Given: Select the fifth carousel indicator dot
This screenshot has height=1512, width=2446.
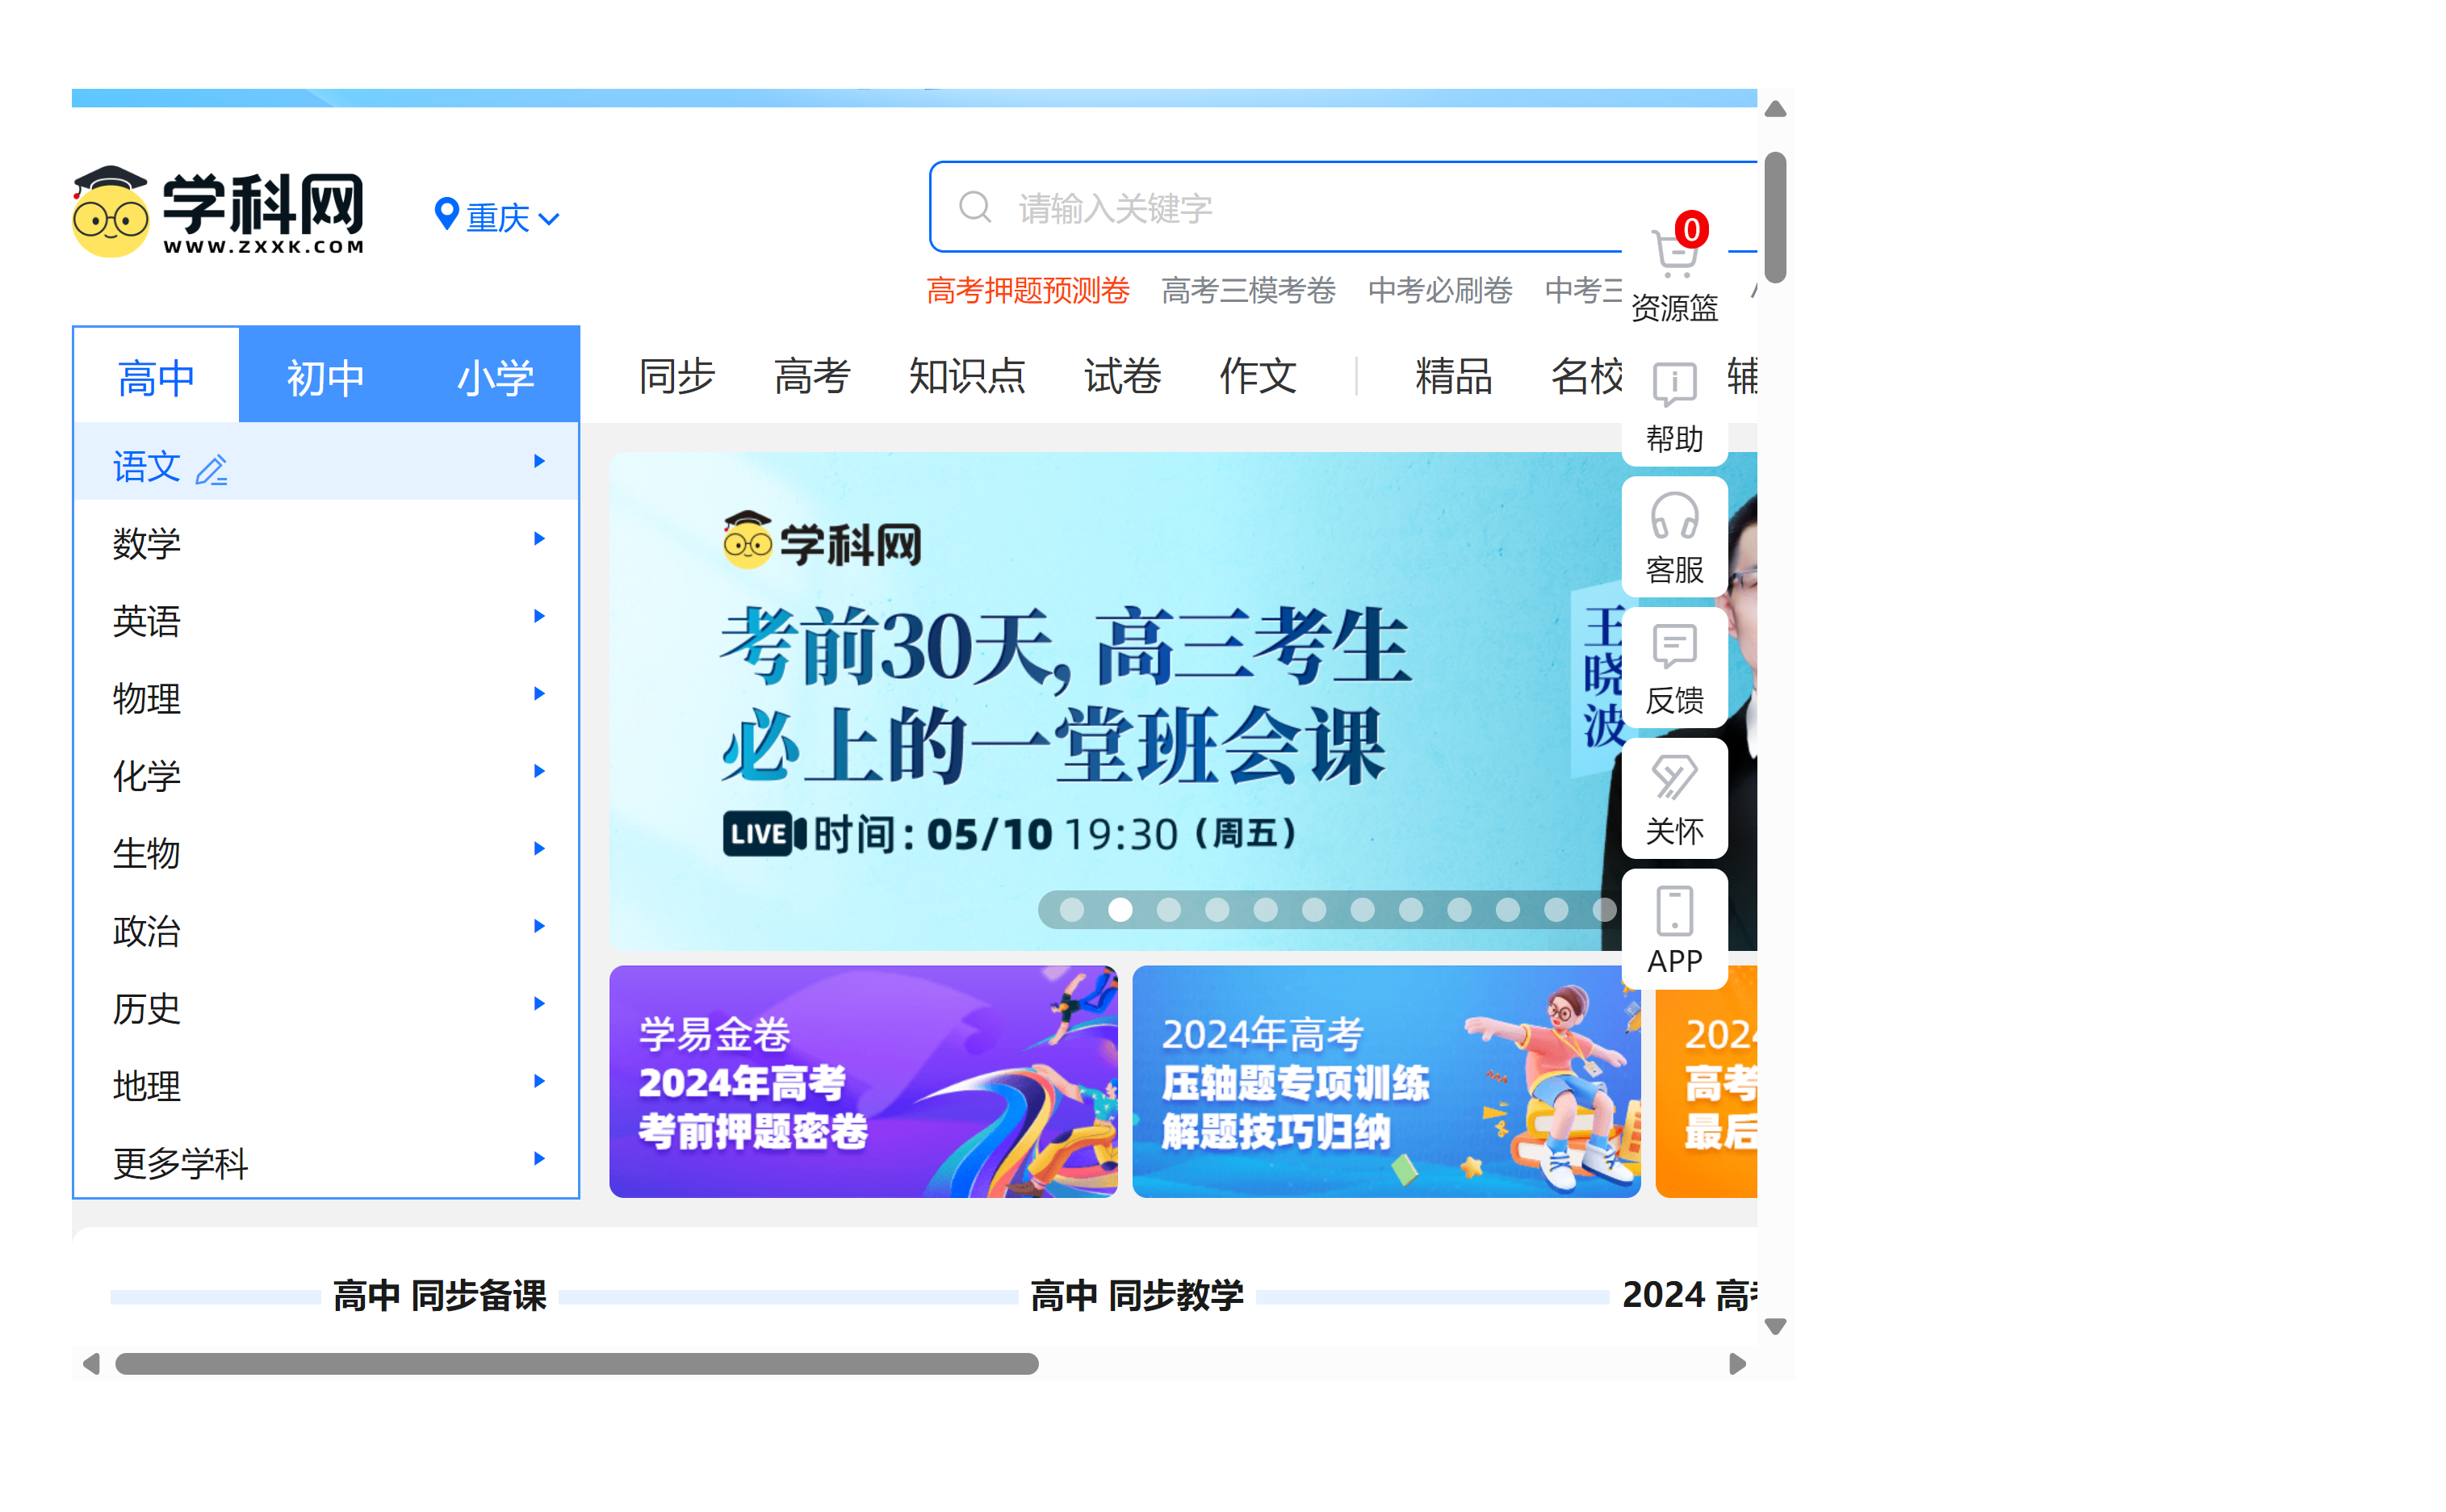Looking at the screenshot, I should pos(1266,909).
